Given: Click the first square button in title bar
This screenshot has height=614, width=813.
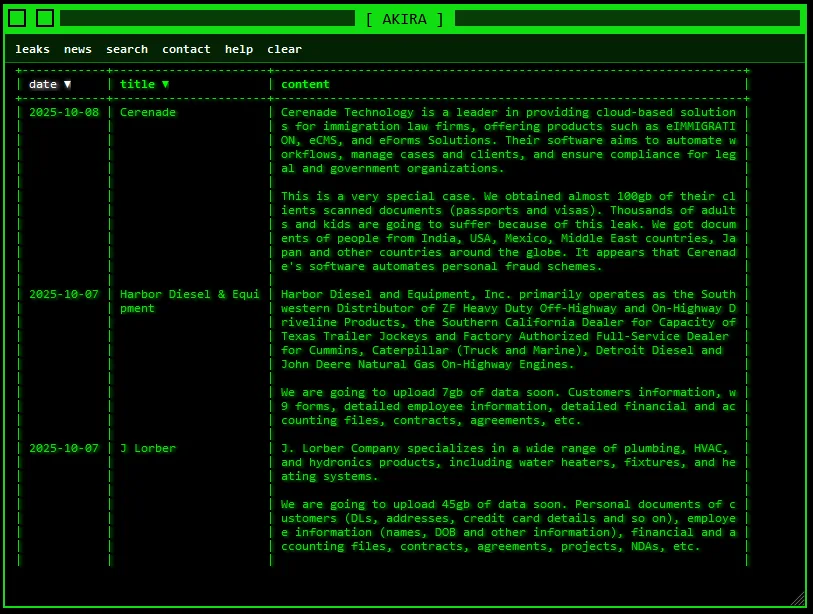Looking at the screenshot, I should coord(17,18).
